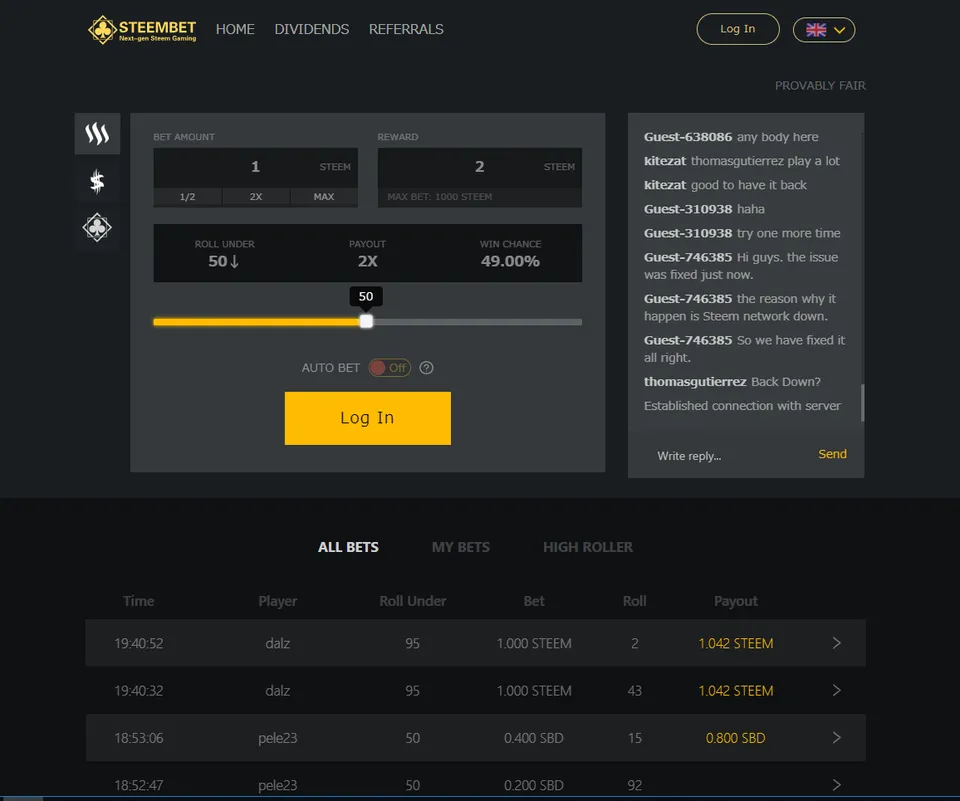Click the 0.400 SBD bet value
Screen dimensions: 960x801
[x=534, y=738]
